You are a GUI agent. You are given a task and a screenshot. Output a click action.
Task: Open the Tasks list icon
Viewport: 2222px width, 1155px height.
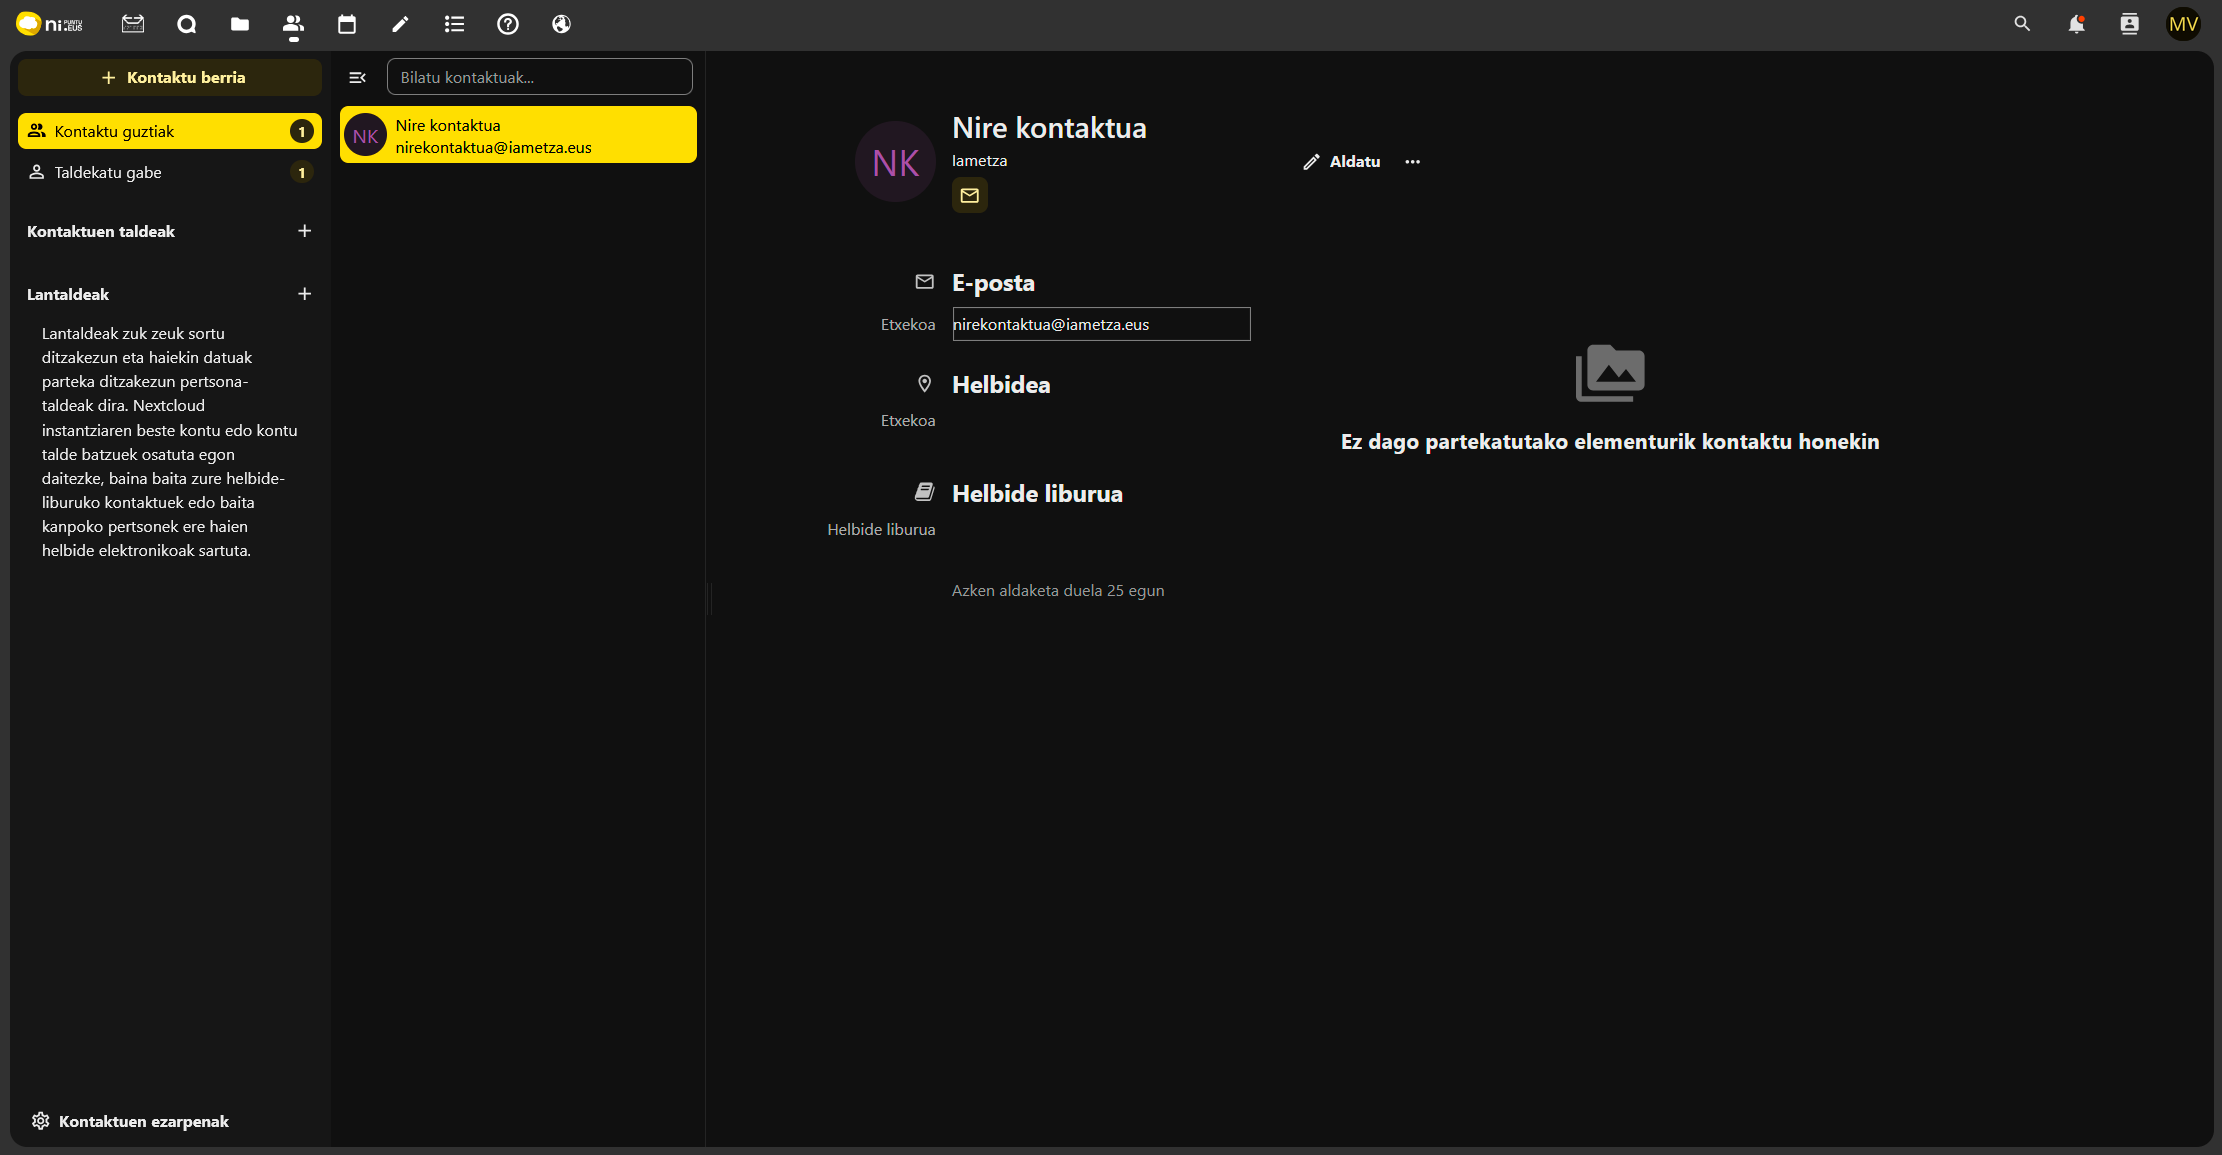[454, 24]
